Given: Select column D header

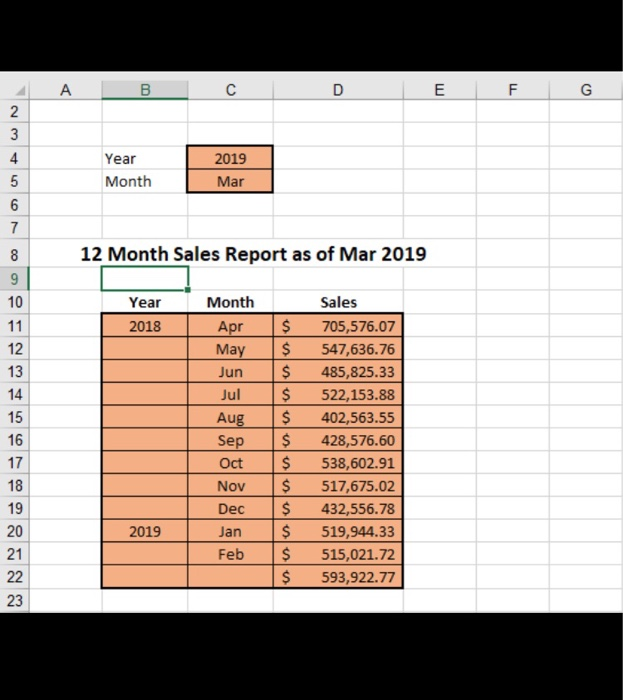Looking at the screenshot, I should point(338,90).
